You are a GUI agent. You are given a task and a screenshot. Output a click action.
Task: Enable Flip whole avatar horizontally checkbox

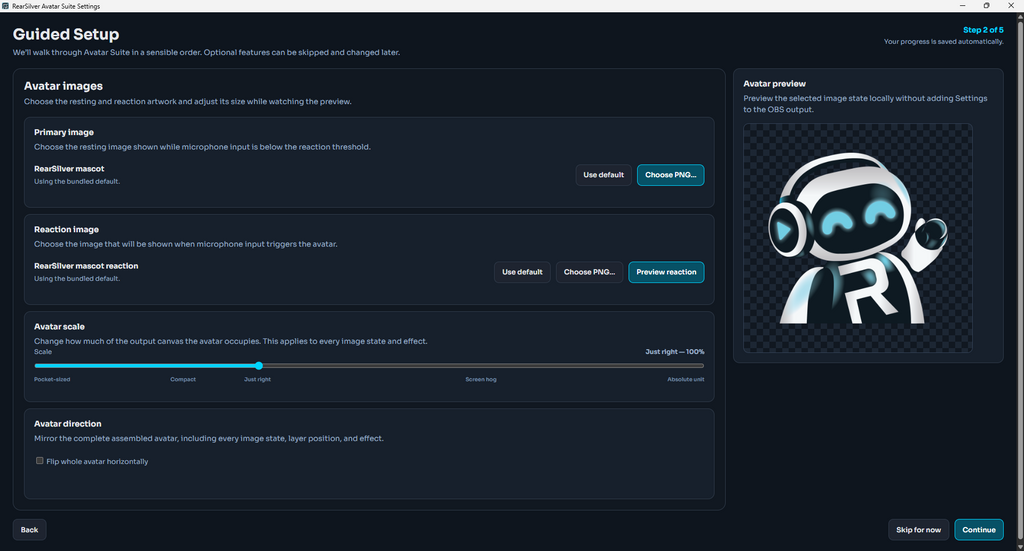pos(40,461)
